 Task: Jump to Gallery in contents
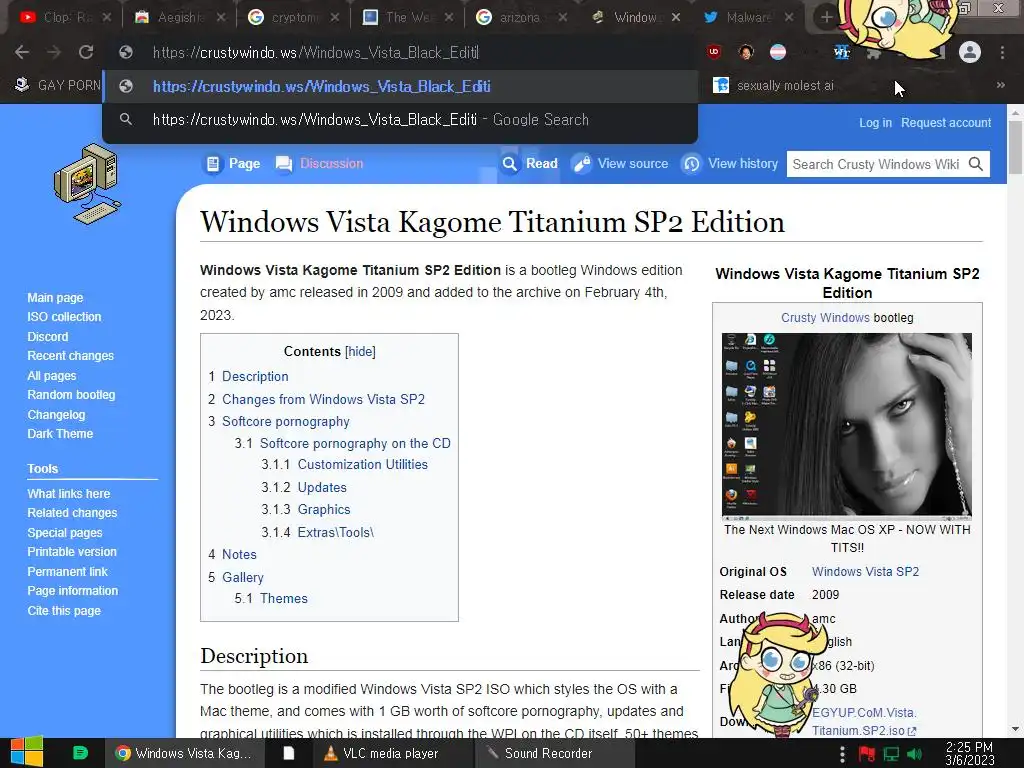[x=242, y=577]
